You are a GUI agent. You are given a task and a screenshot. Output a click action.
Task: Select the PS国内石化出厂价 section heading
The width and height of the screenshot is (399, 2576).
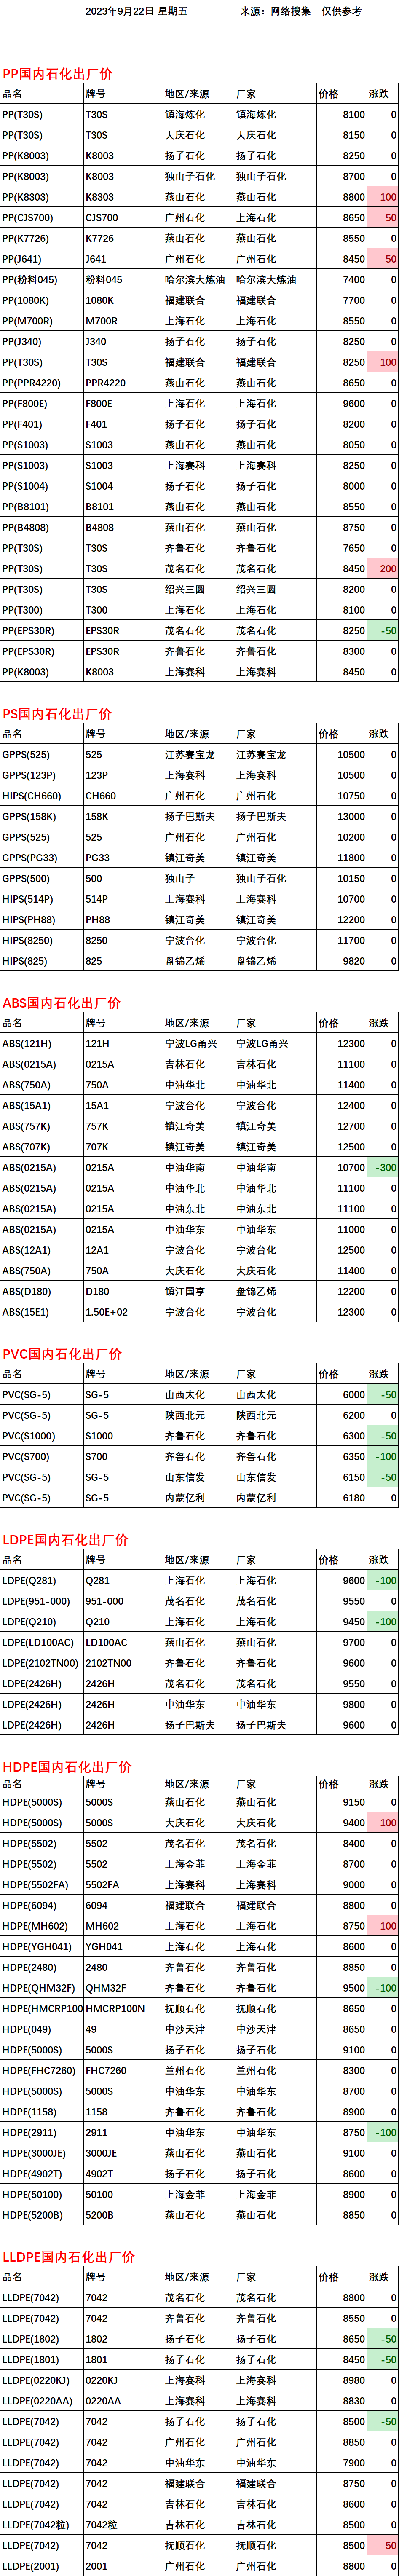(57, 714)
